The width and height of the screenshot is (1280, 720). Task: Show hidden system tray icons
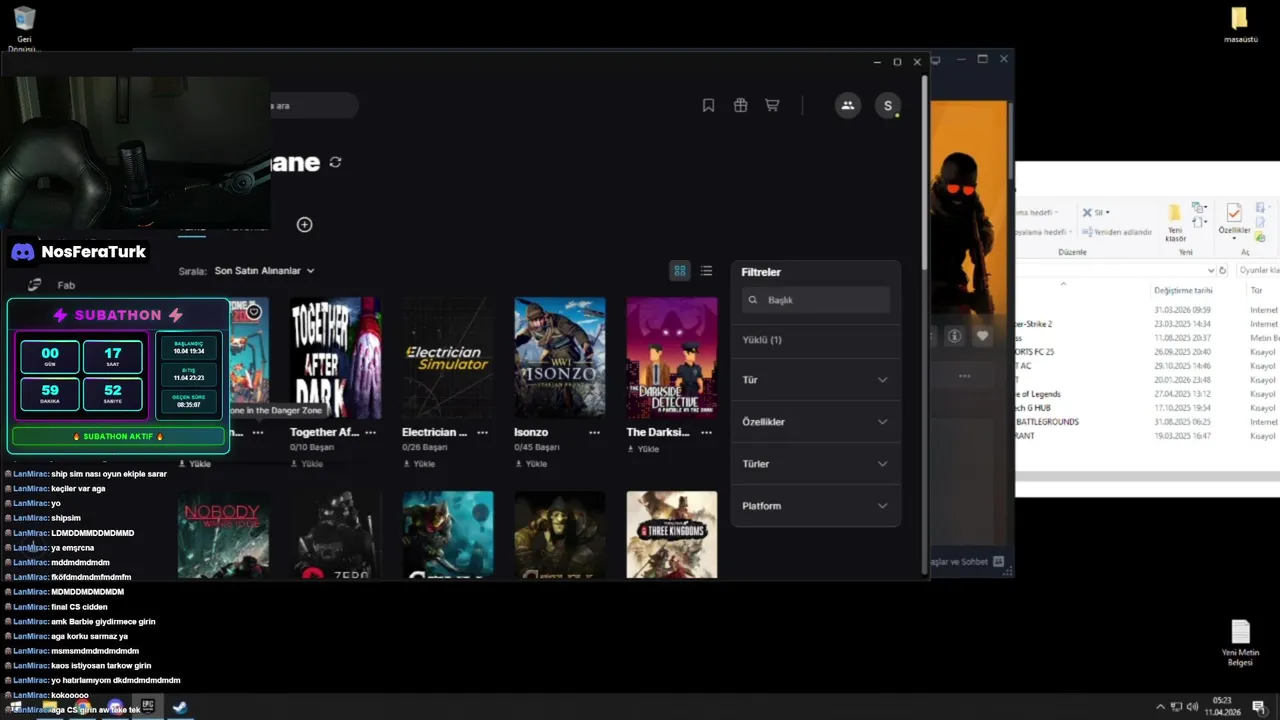coord(1160,707)
